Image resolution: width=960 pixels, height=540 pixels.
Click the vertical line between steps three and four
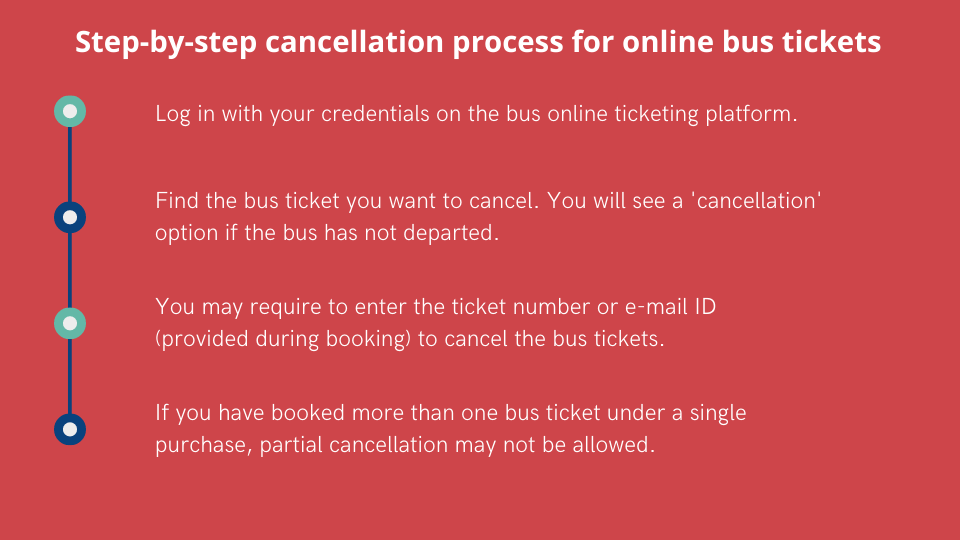click(x=70, y=376)
